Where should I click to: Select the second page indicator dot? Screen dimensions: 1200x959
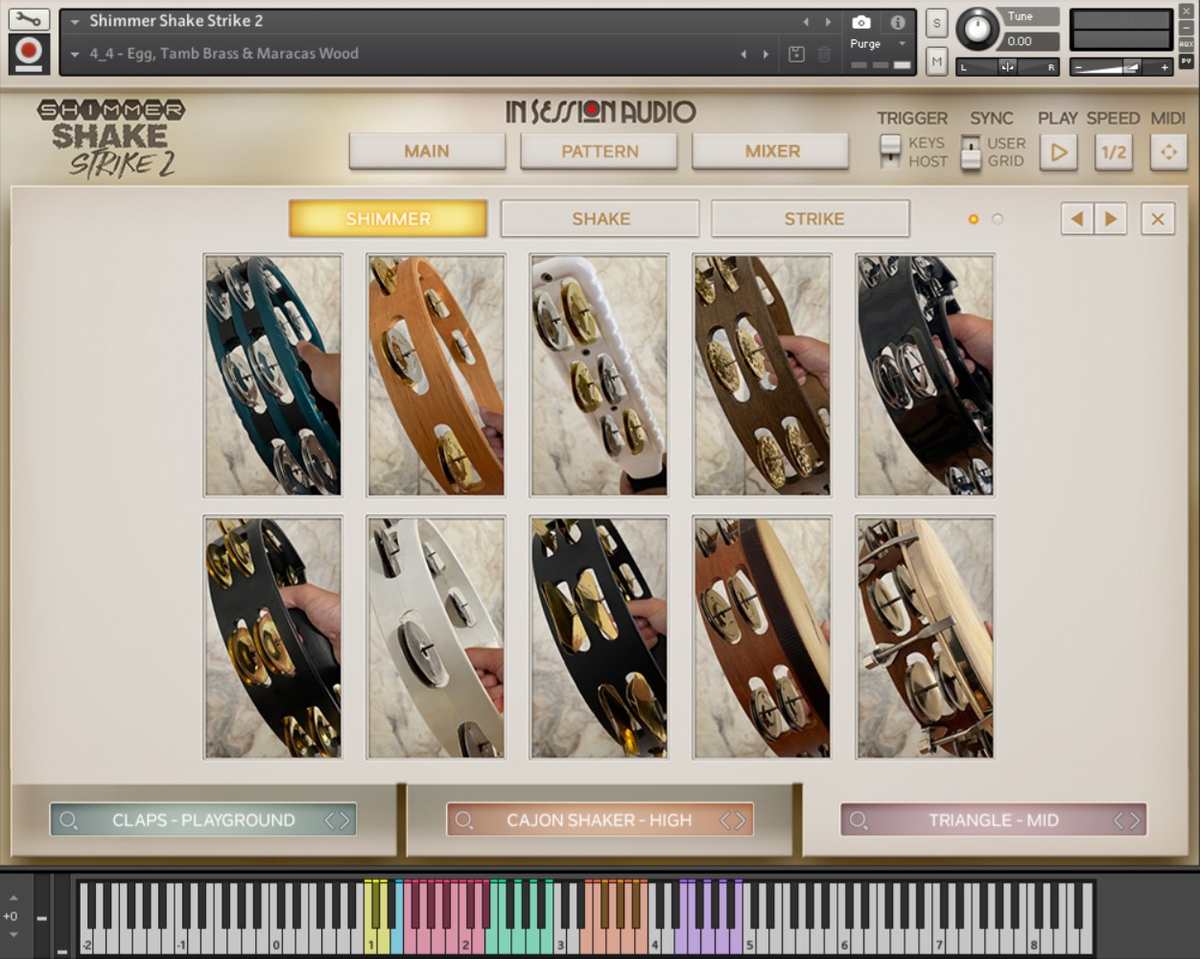997,219
